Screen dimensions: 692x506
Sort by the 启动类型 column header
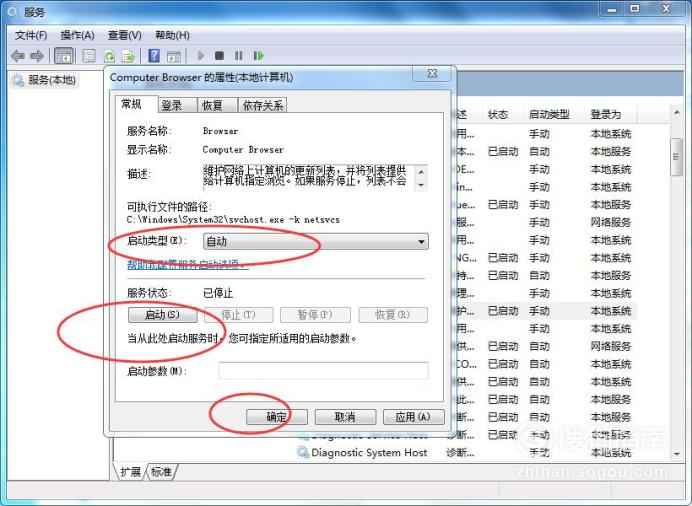pyautogui.click(x=549, y=115)
